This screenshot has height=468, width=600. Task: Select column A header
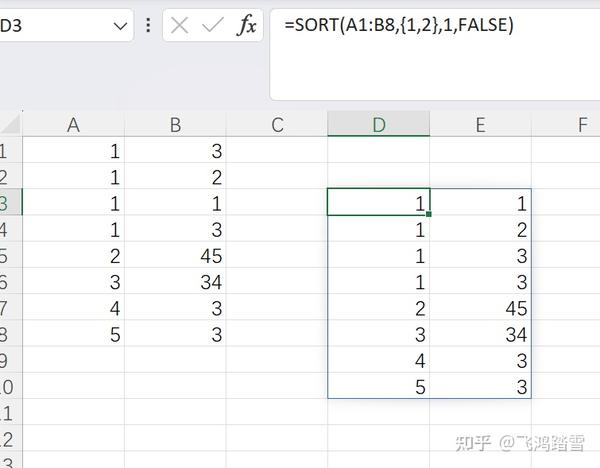(x=73, y=125)
